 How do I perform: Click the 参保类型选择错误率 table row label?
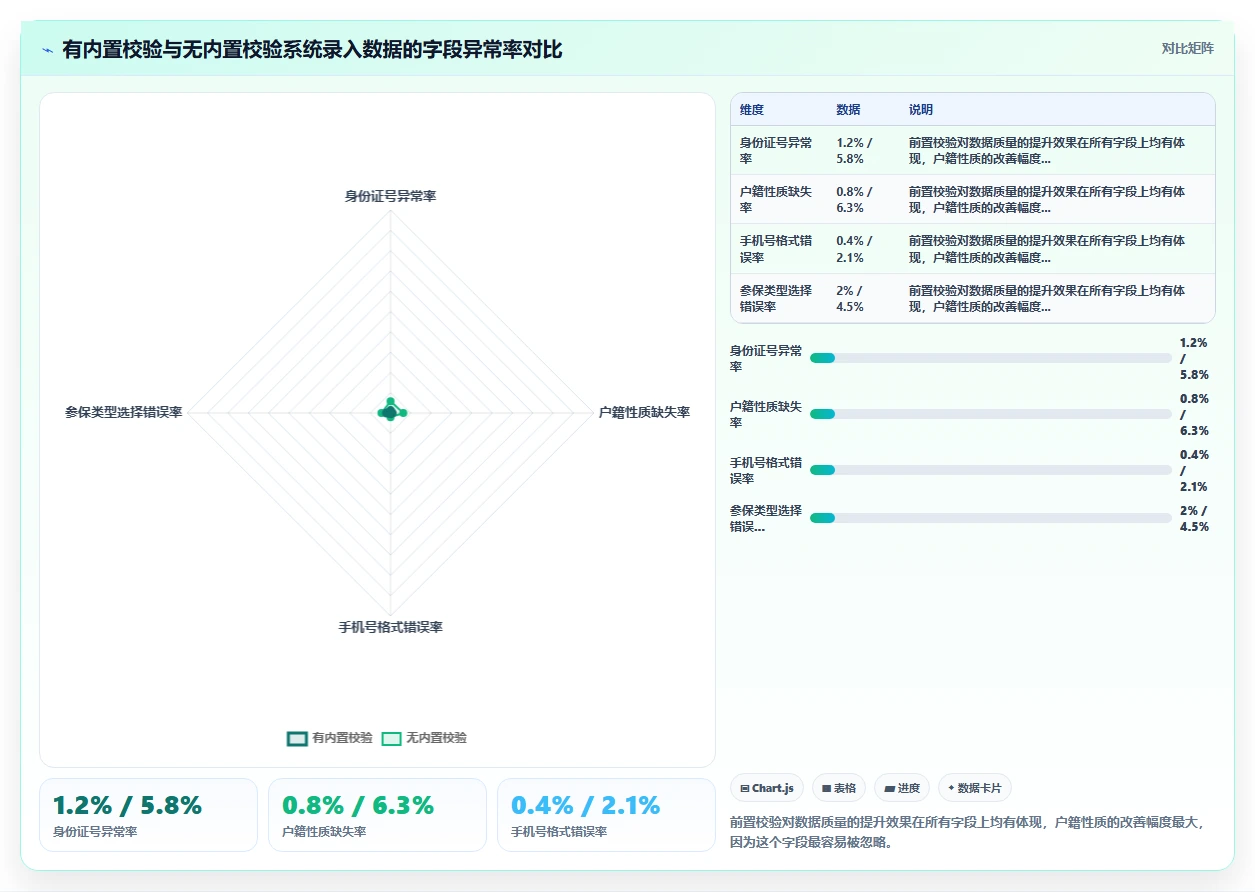(x=776, y=298)
